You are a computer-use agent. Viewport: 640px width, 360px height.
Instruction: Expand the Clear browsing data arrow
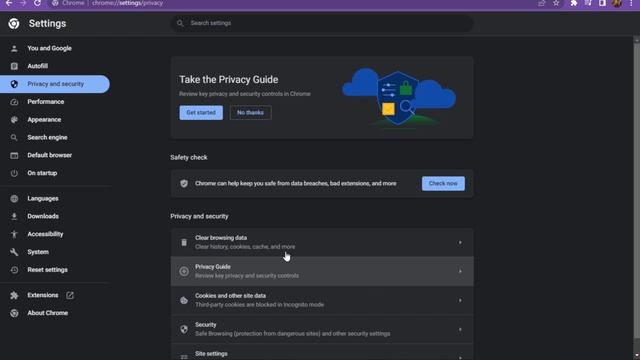pos(460,242)
